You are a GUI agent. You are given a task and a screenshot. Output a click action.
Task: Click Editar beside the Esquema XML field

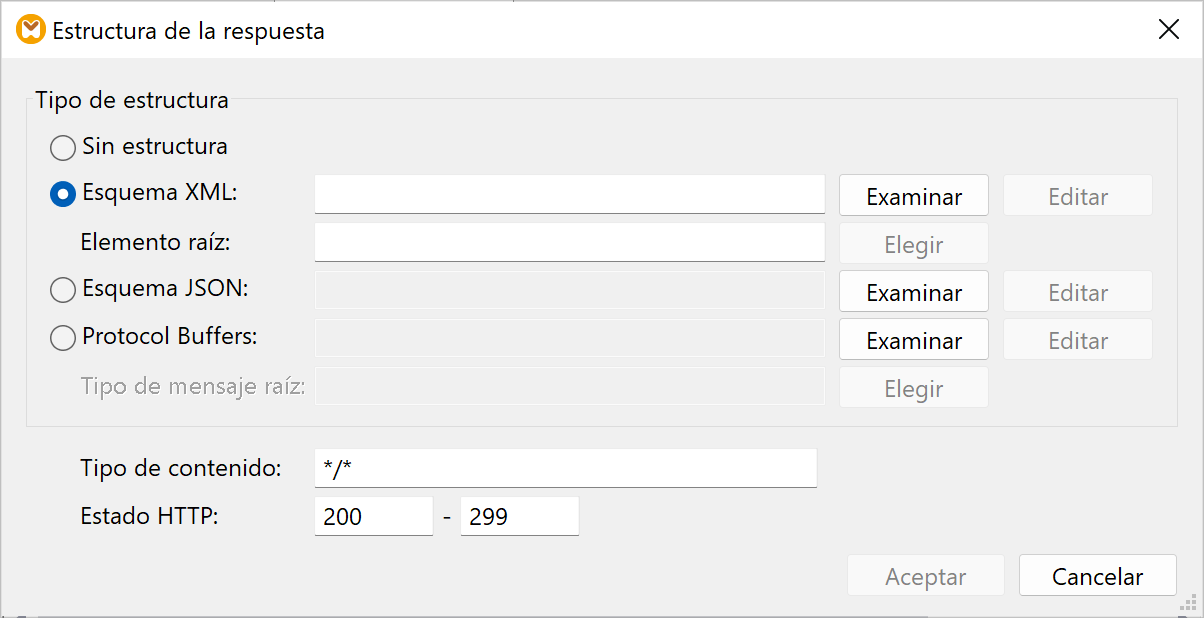pos(1077,196)
